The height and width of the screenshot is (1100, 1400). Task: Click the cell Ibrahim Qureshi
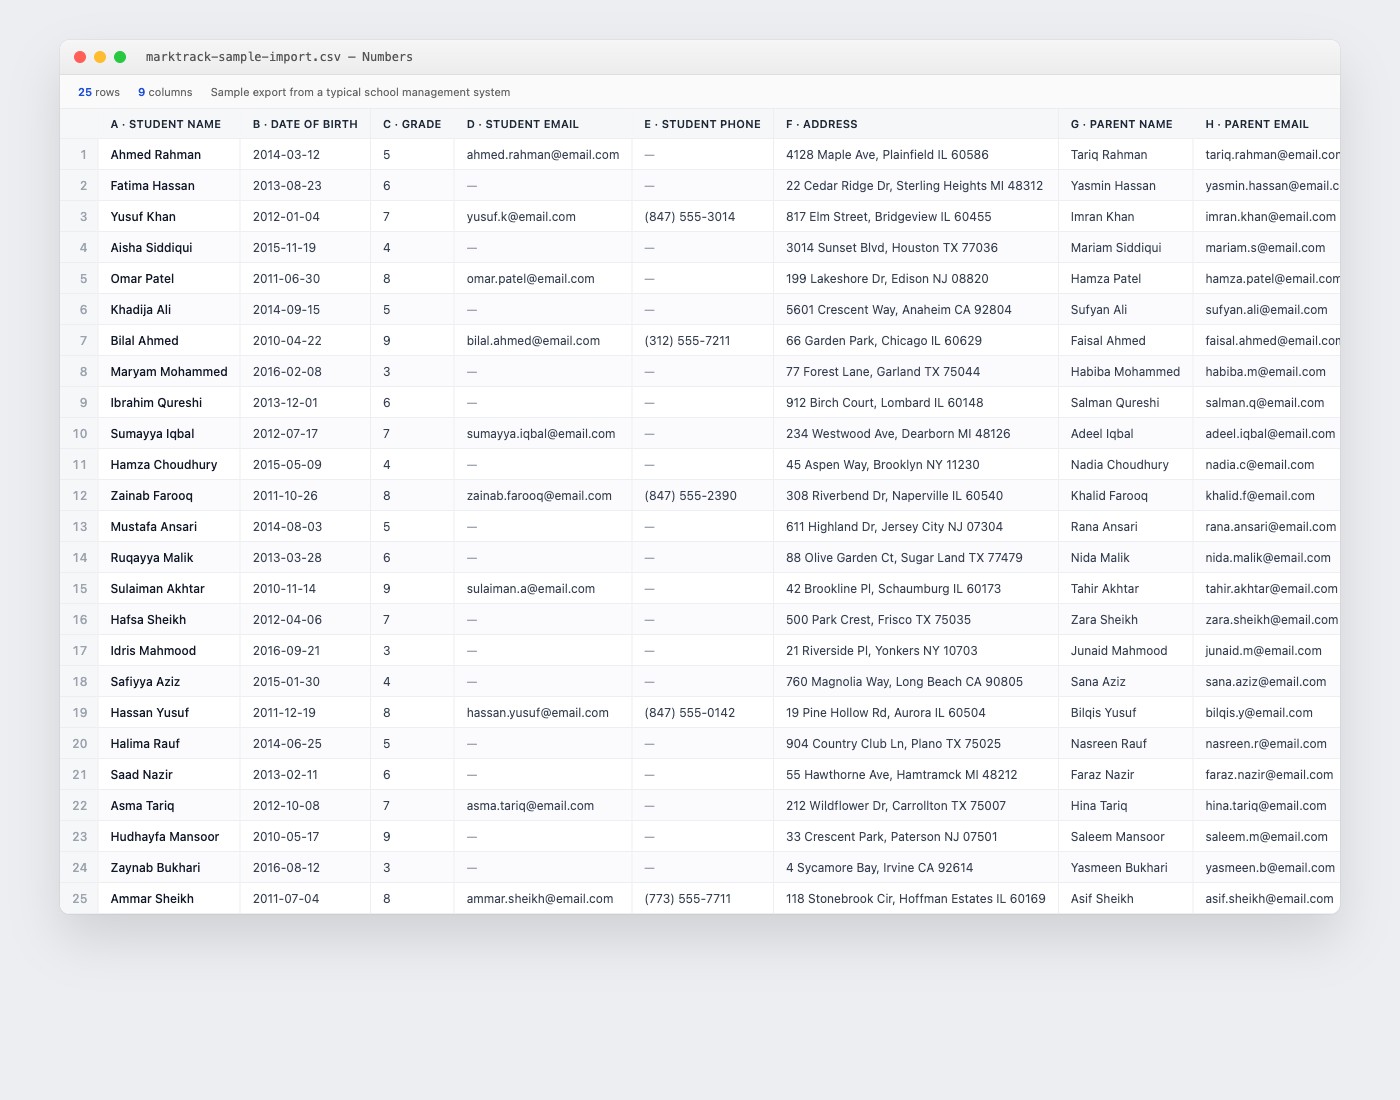pyautogui.click(x=170, y=403)
